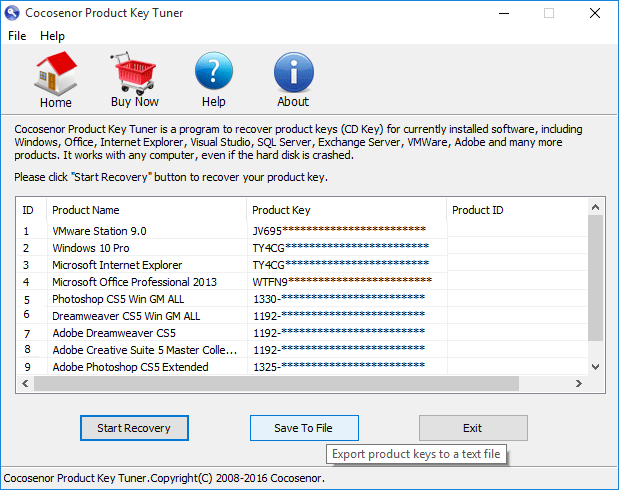Image resolution: width=619 pixels, height=490 pixels.
Task: Select Adobe Photoshop CS5 Extended row
Action: [302, 367]
